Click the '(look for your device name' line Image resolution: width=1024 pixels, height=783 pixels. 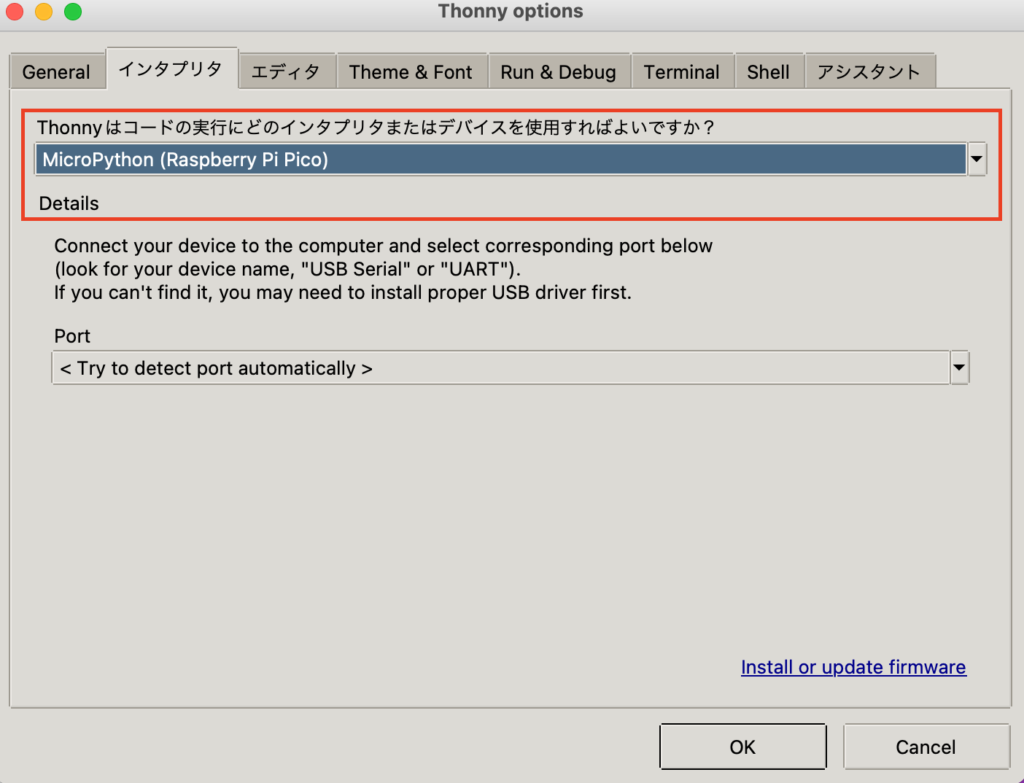point(287,270)
